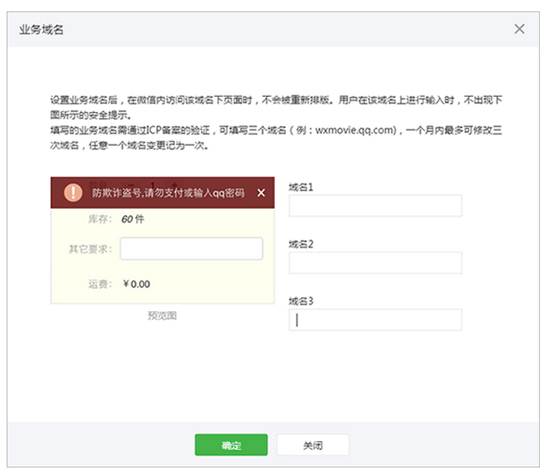Click the 业务域名 dialog title
Screen dimensions: 554x475
click(41, 29)
